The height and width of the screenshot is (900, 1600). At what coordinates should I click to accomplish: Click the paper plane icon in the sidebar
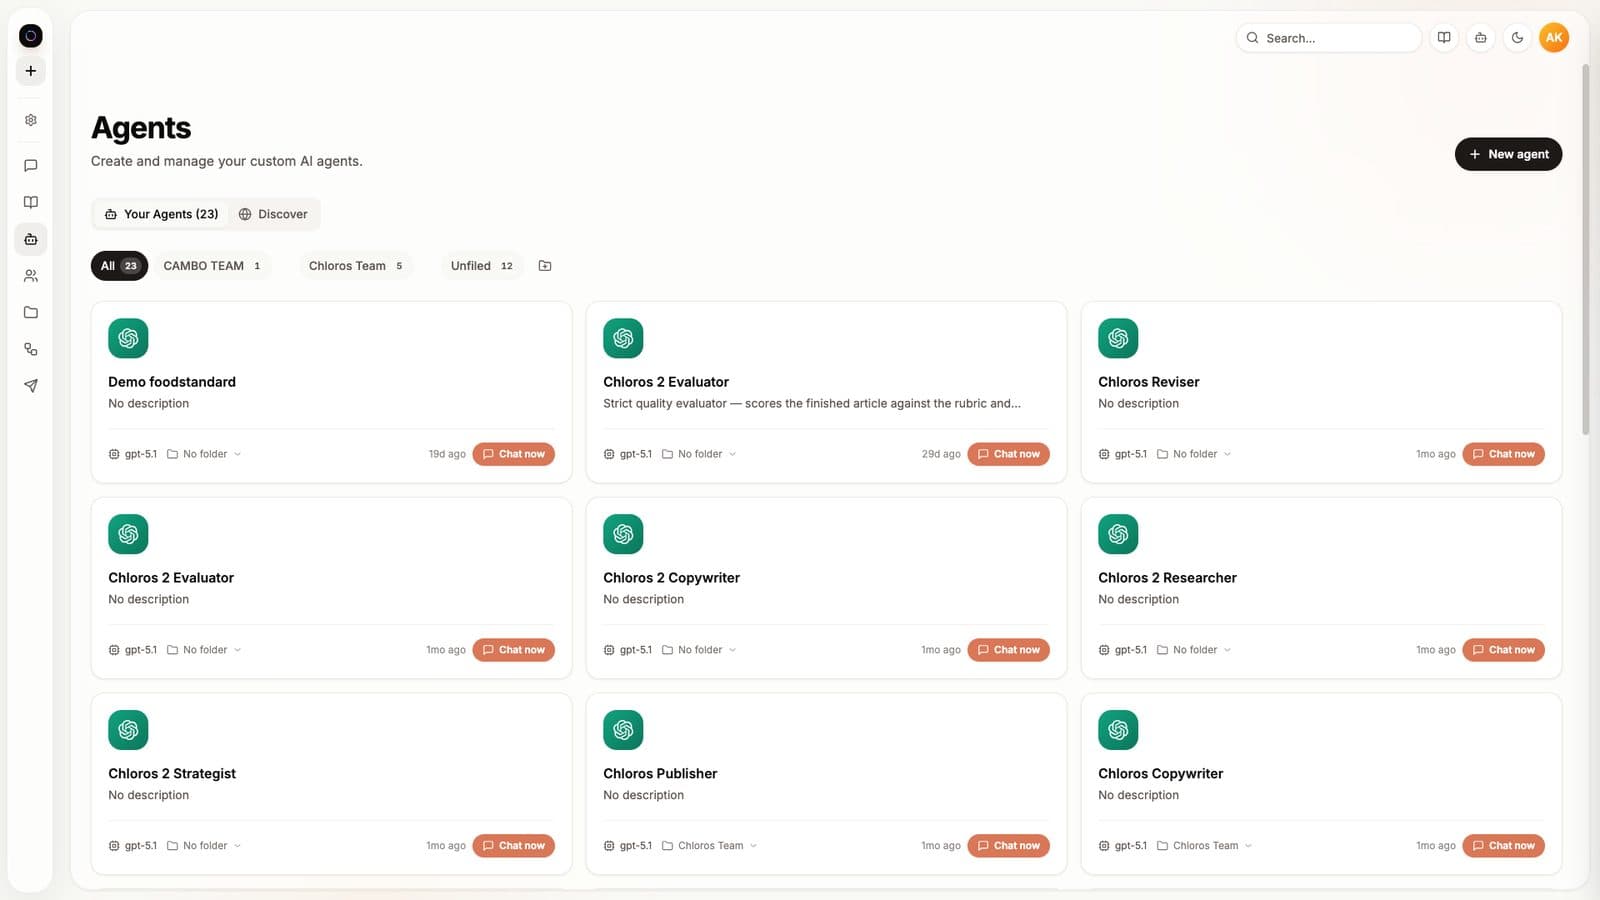(31, 386)
